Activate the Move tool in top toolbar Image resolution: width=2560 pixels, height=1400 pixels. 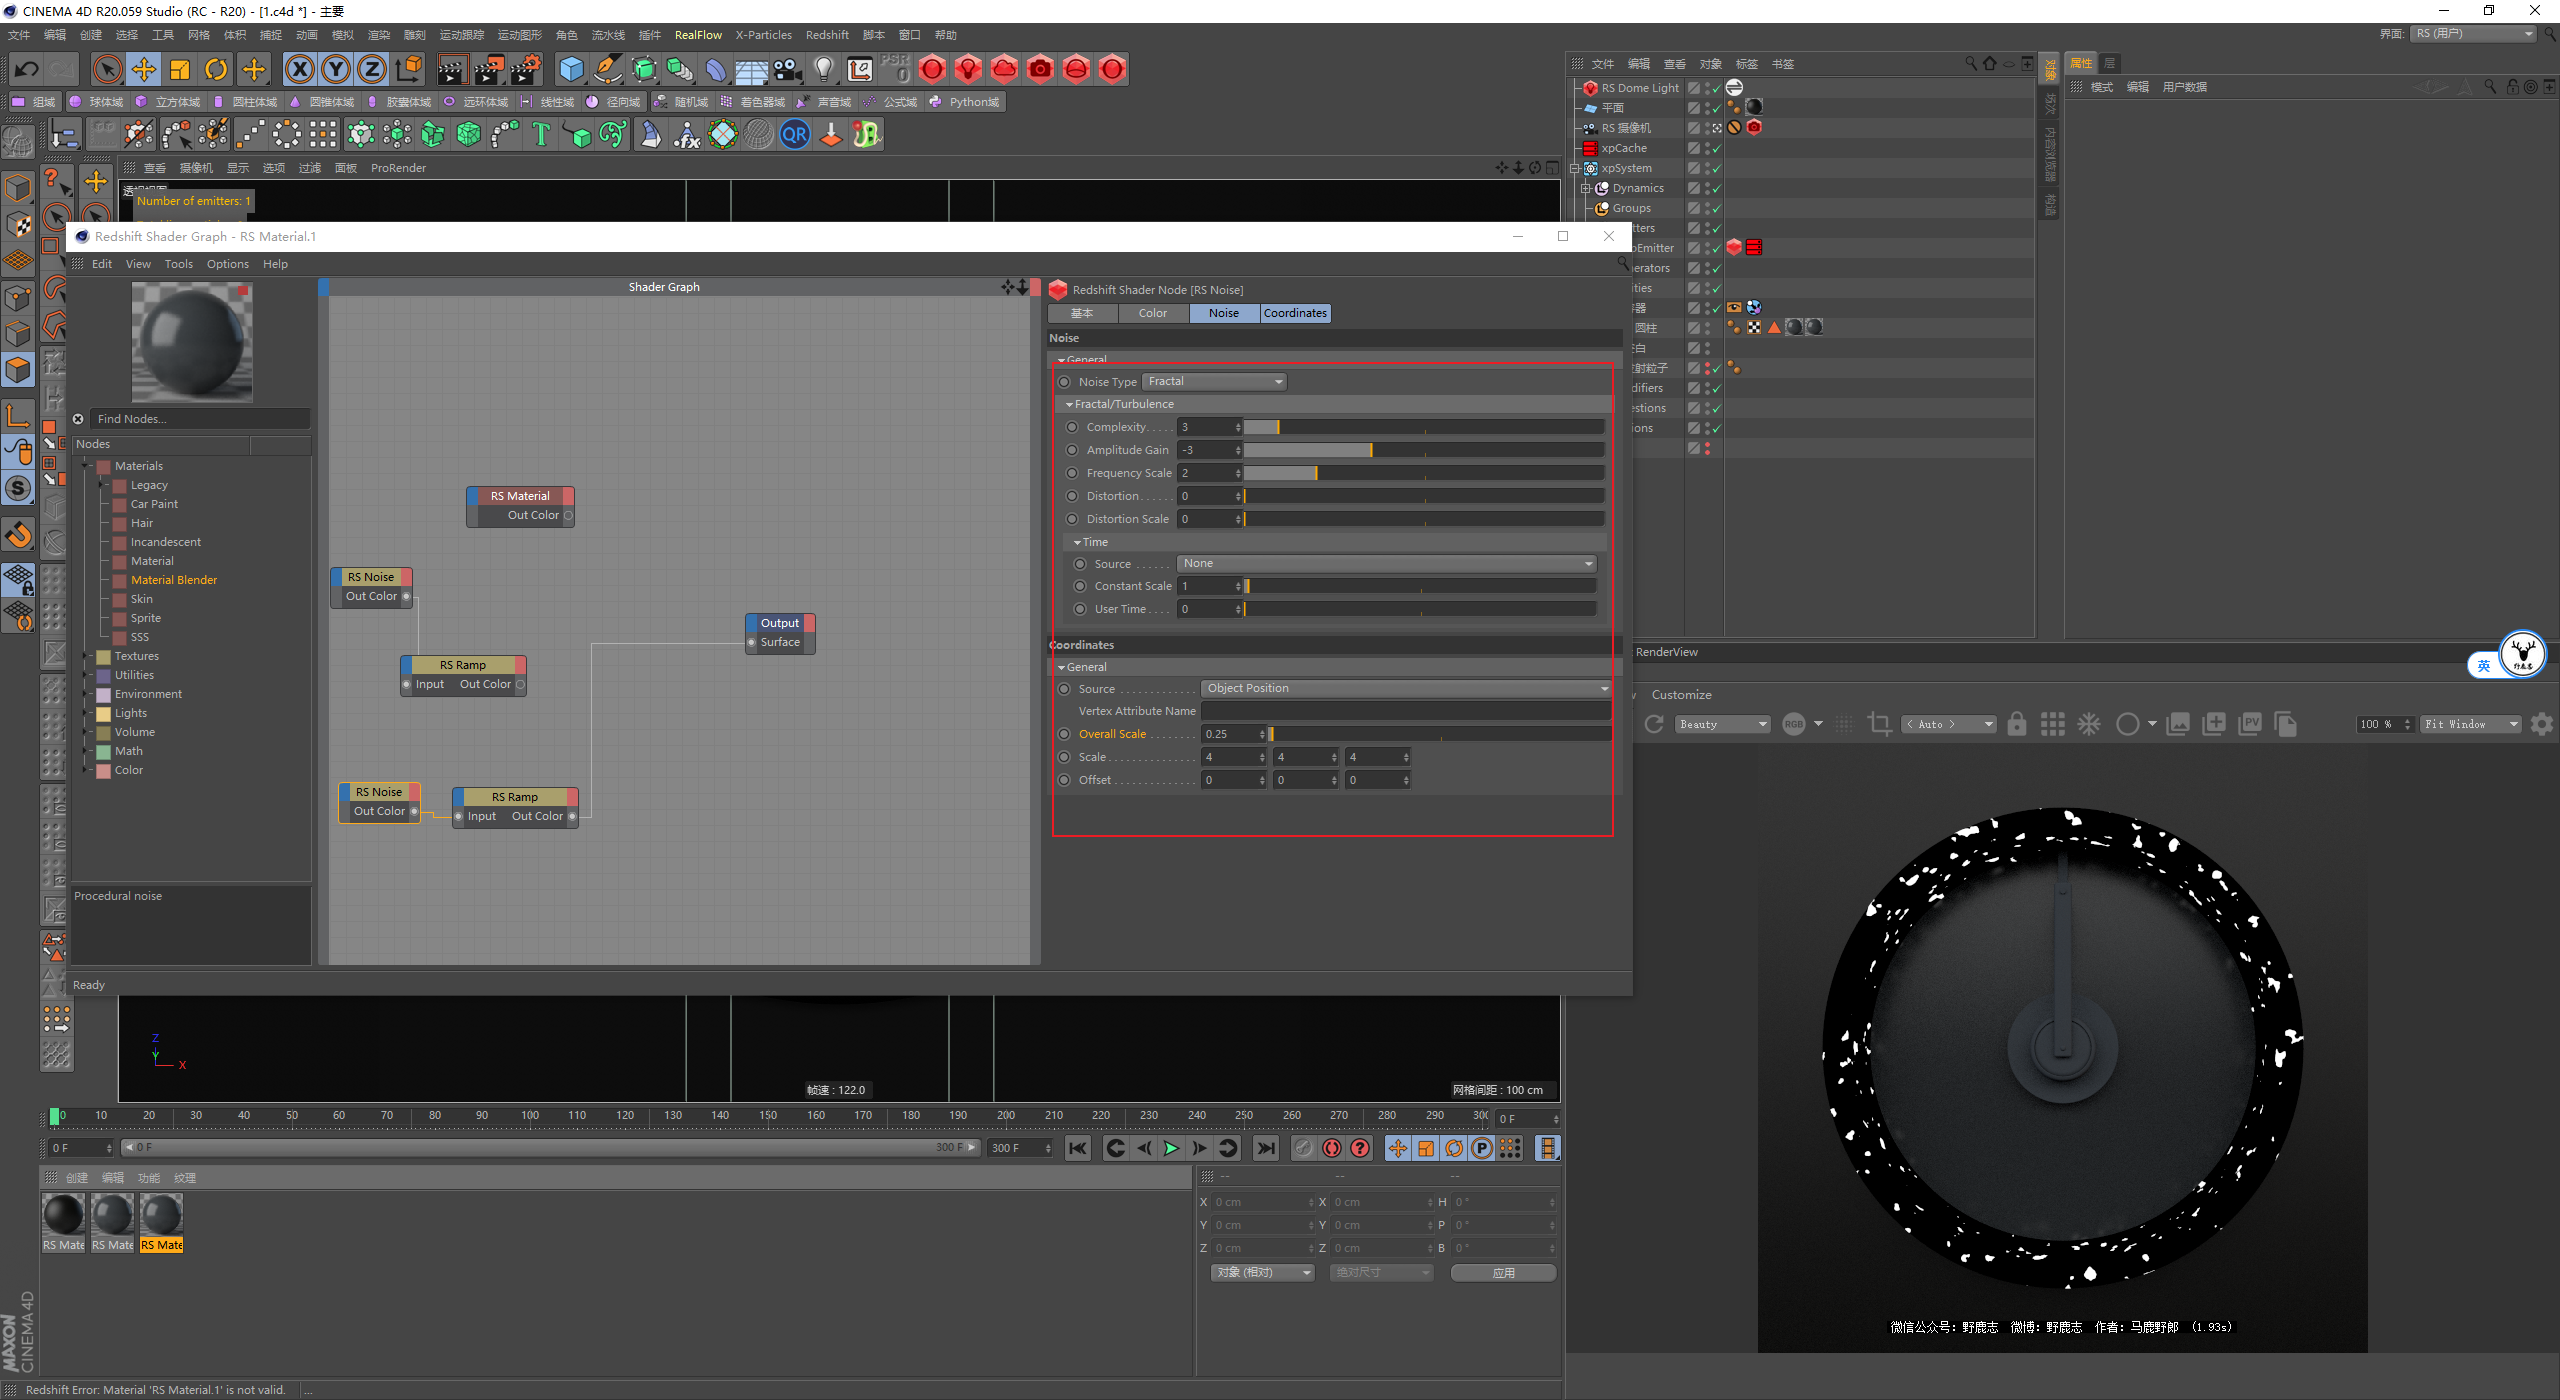click(144, 69)
